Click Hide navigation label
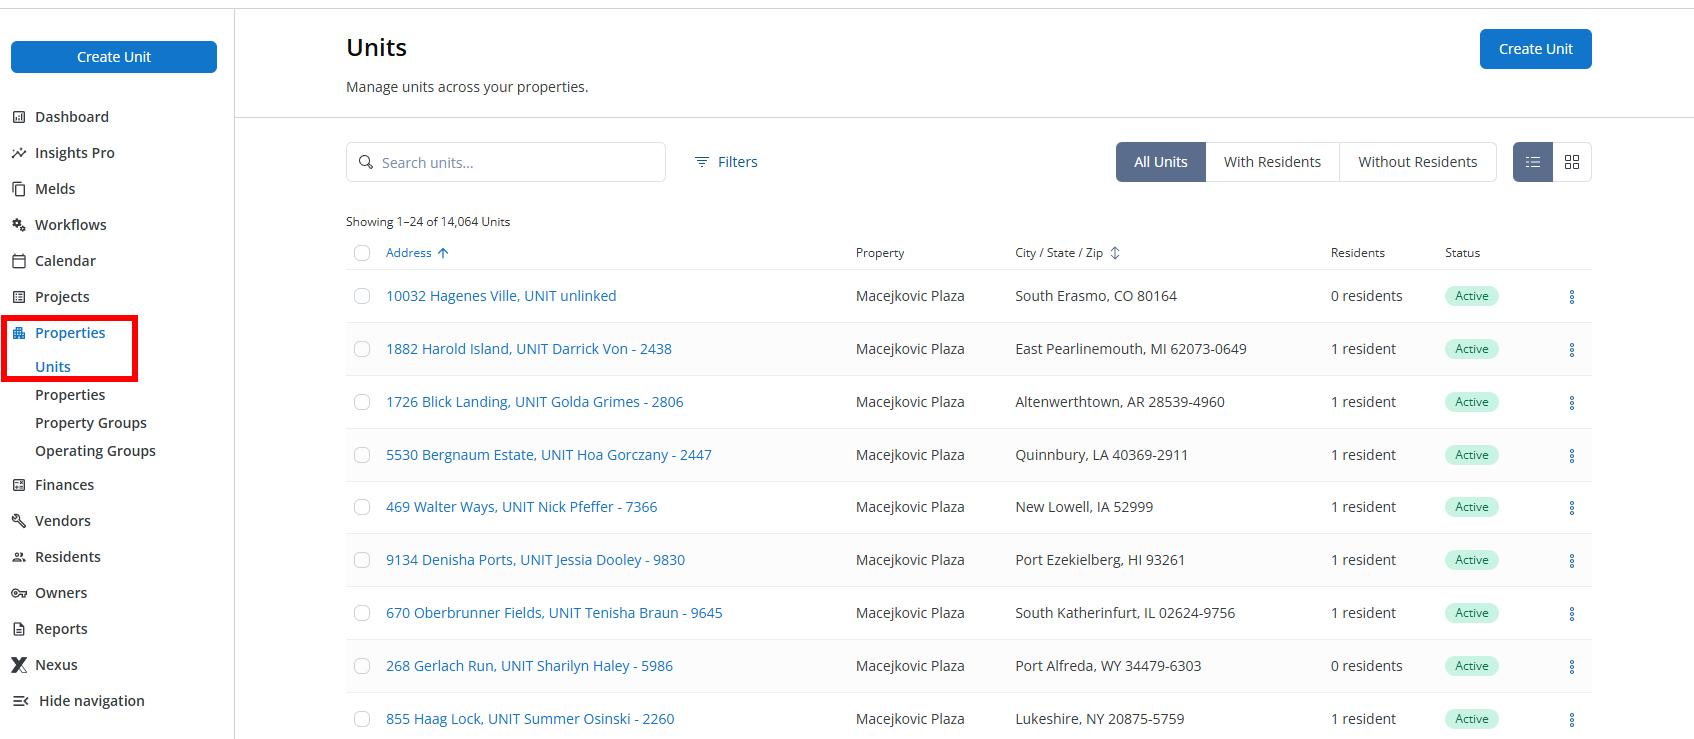The height and width of the screenshot is (739, 1694). 92,701
